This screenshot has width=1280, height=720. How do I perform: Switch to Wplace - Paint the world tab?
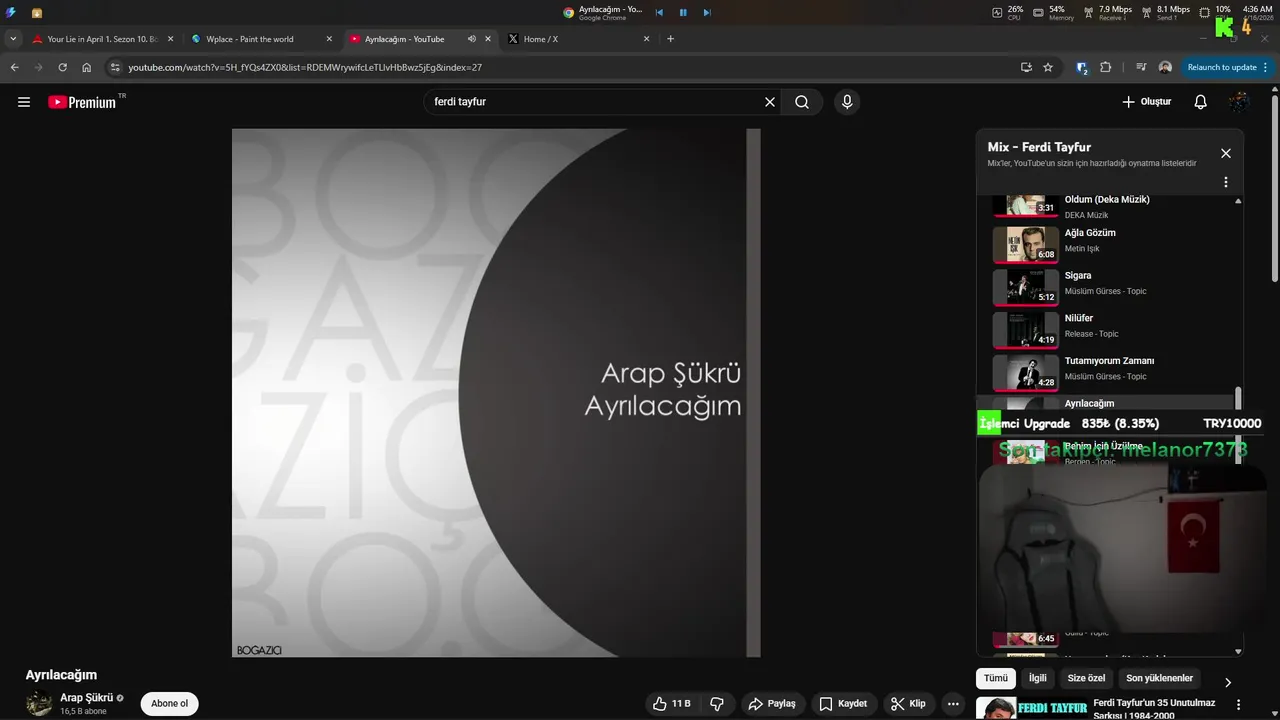click(x=261, y=39)
